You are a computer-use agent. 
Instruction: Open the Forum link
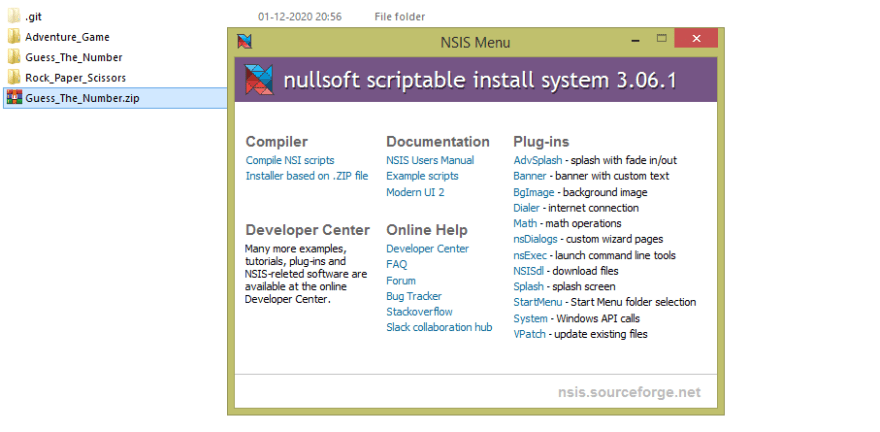401,281
